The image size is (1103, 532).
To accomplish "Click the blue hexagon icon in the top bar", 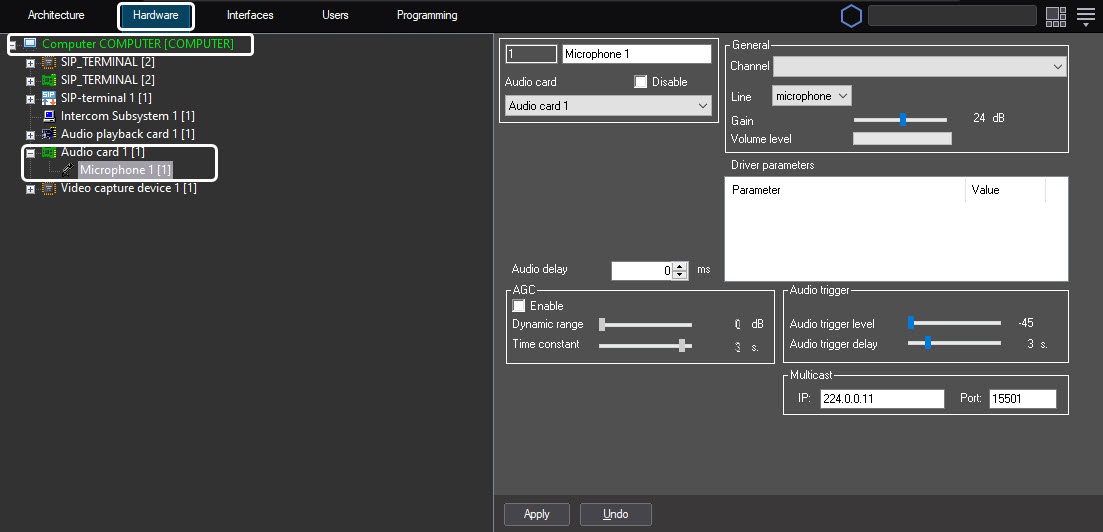I will 851,16.
